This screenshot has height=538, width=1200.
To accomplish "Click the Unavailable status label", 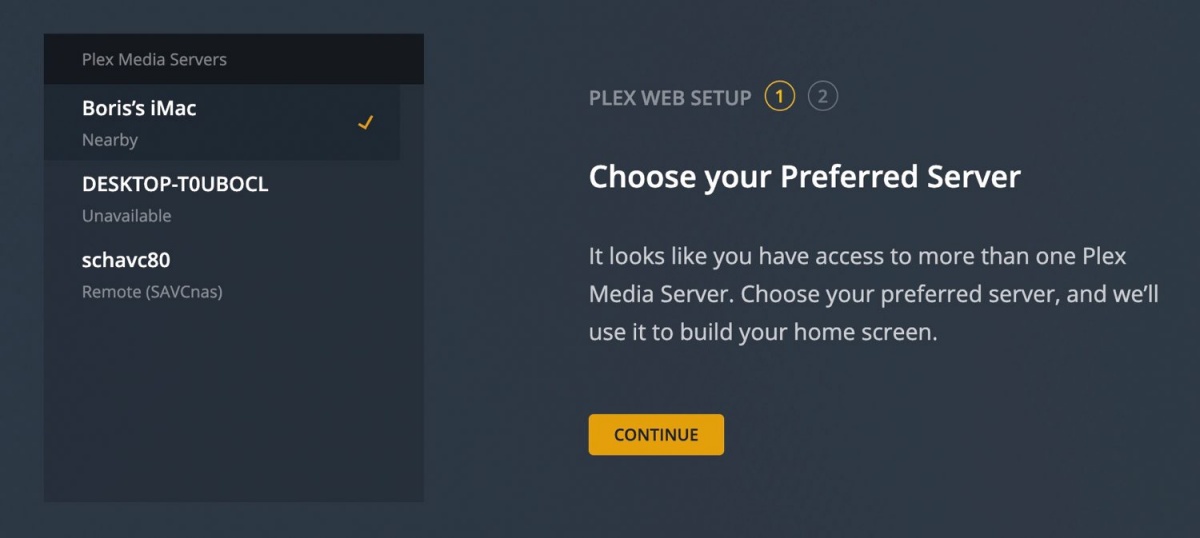I will pos(127,216).
